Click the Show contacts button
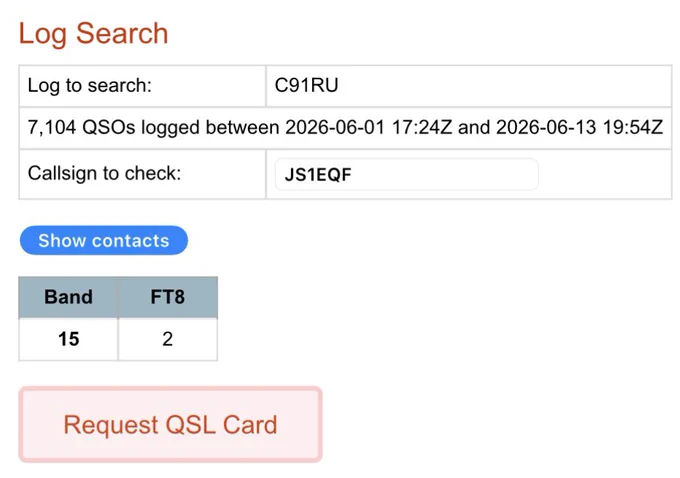Screen dimensions: 680x478 coord(104,240)
